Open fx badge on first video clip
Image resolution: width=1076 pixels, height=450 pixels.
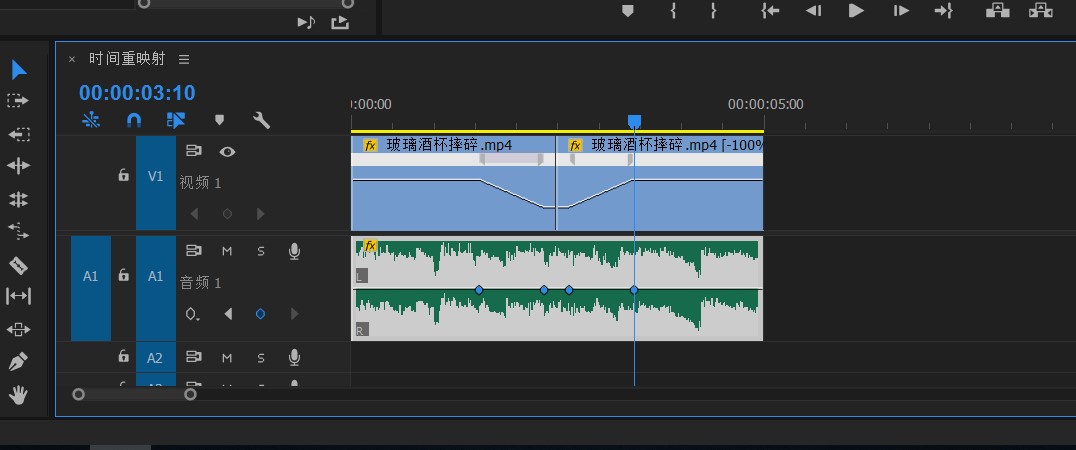pos(371,145)
